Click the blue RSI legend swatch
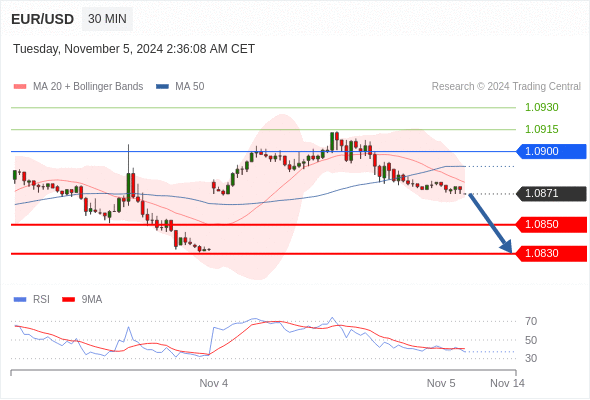Viewport: 590px width, 400px height. pos(20,300)
